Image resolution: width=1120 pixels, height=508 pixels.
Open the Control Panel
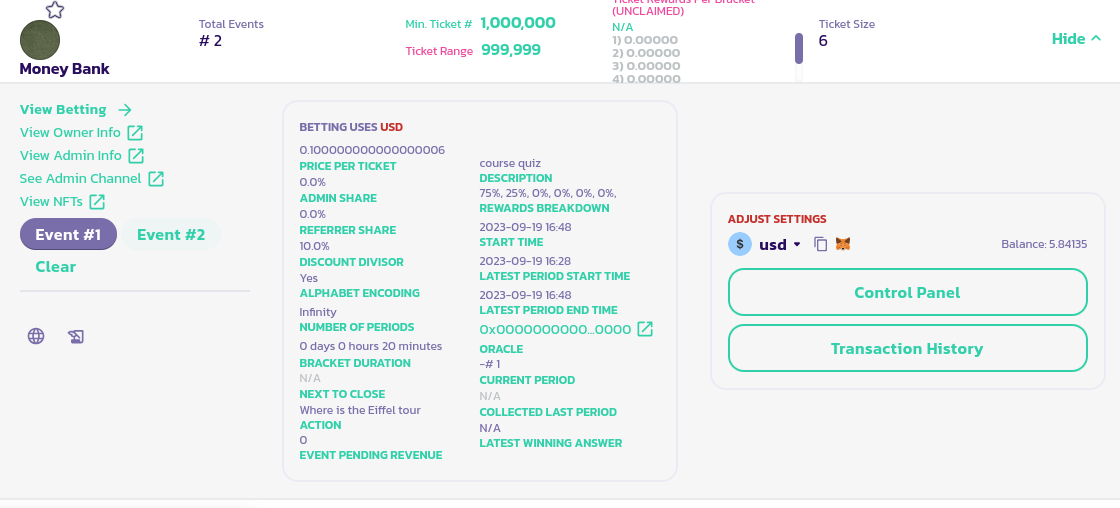pos(907,293)
